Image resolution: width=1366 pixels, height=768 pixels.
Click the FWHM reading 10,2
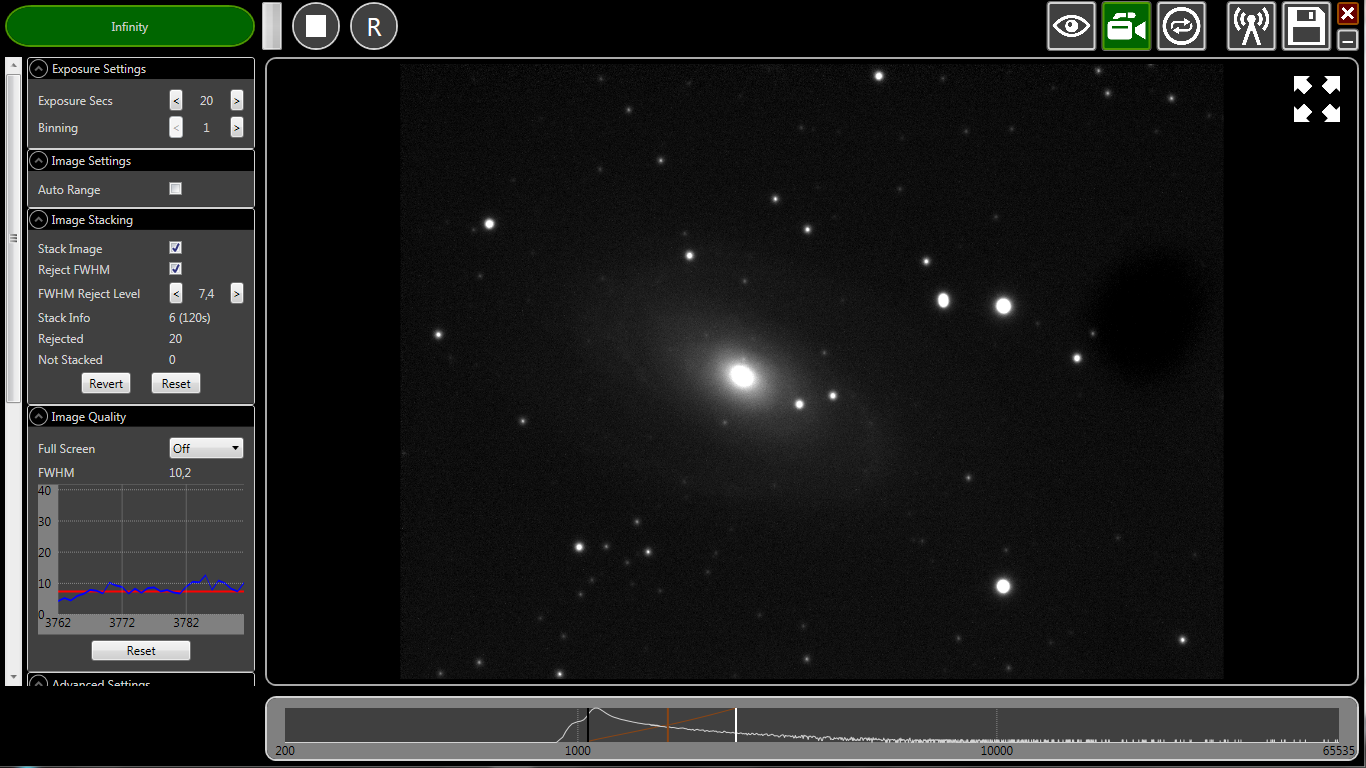(180, 473)
